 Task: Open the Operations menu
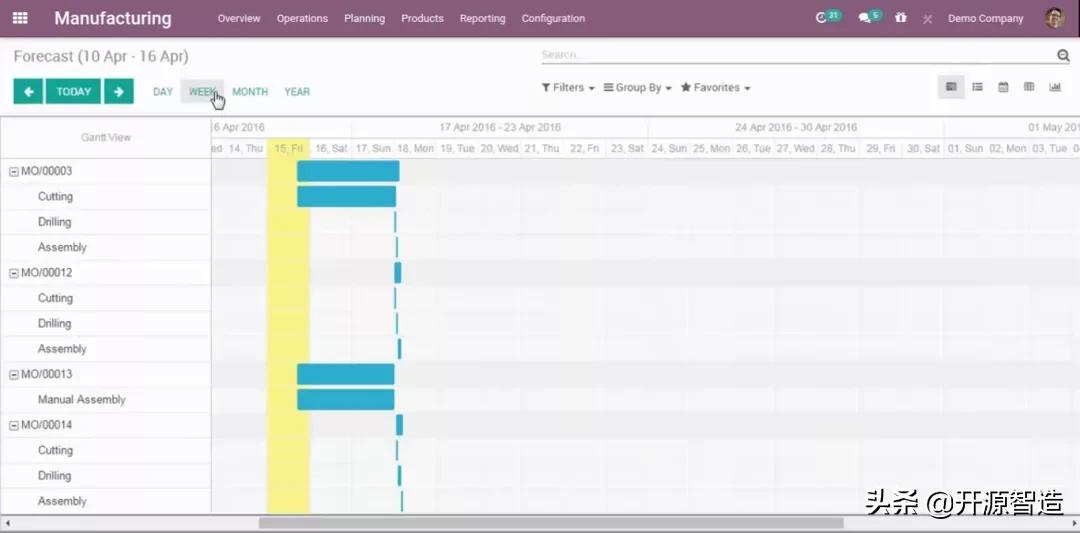tap(302, 19)
